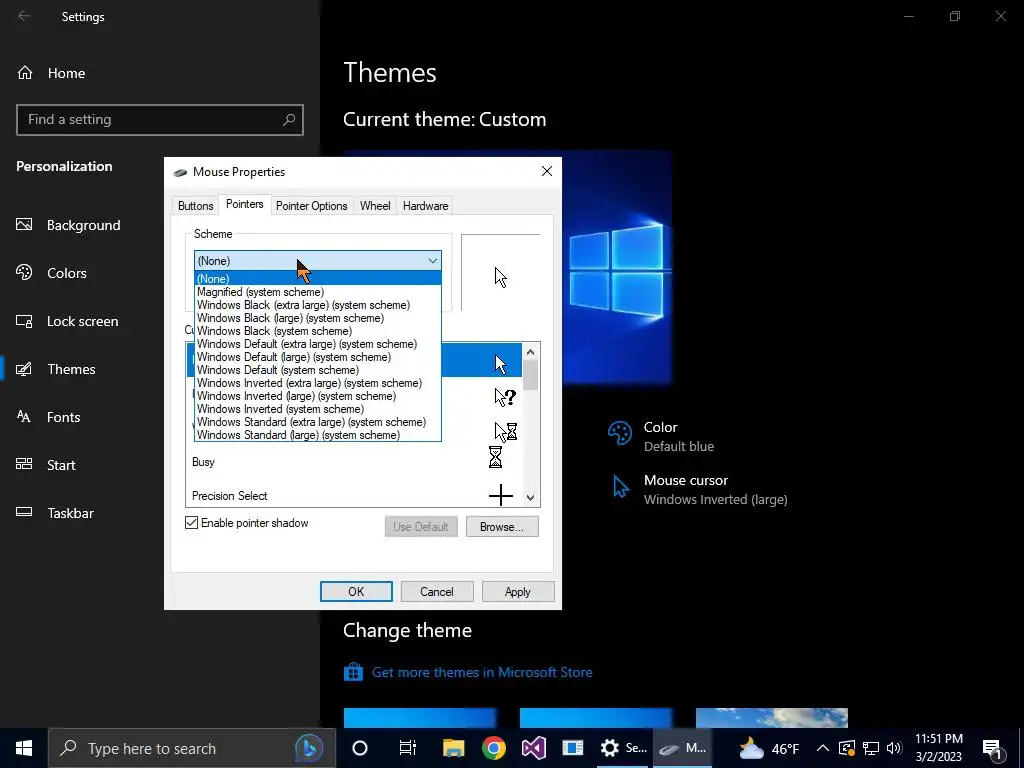1024x768 pixels.
Task: Choose Windows Default (extra large) scheme
Action: click(318, 344)
